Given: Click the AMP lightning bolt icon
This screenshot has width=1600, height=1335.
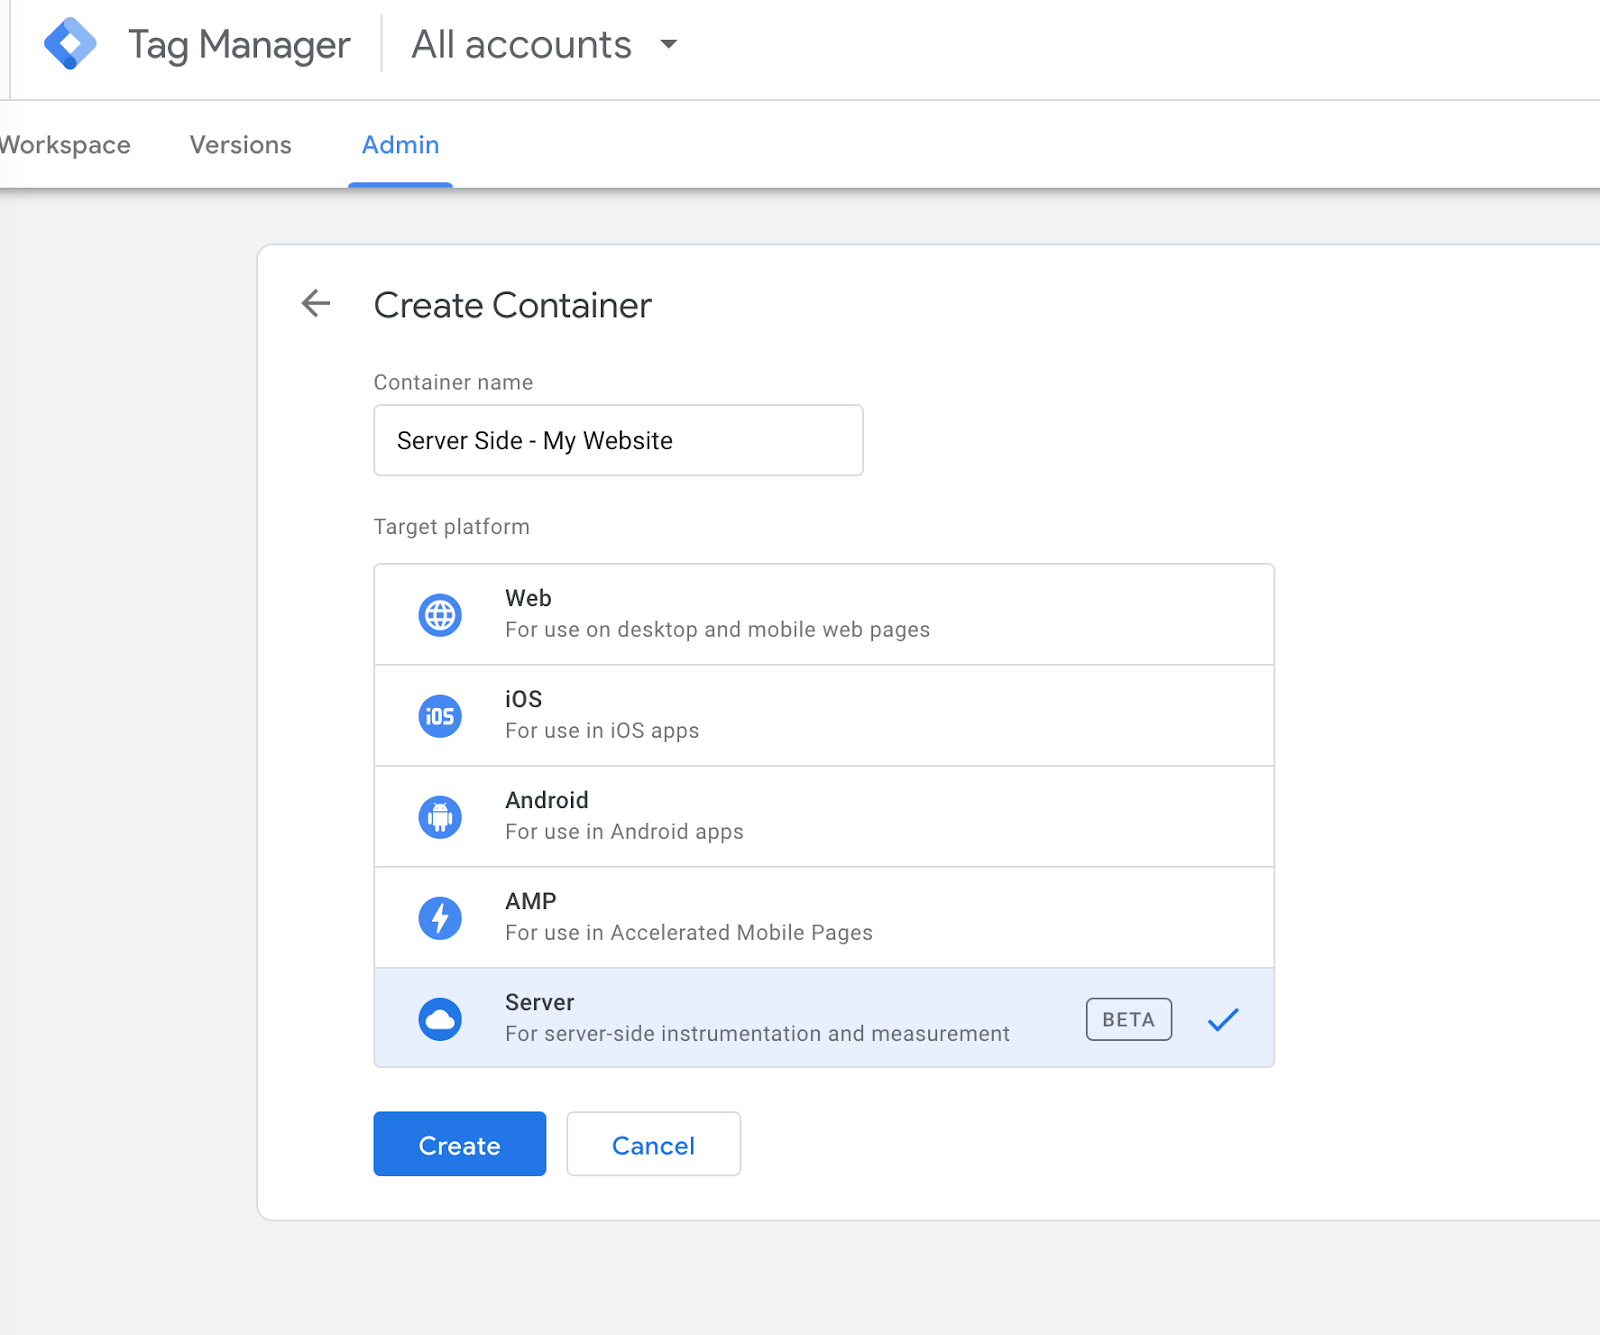Looking at the screenshot, I should 440,918.
